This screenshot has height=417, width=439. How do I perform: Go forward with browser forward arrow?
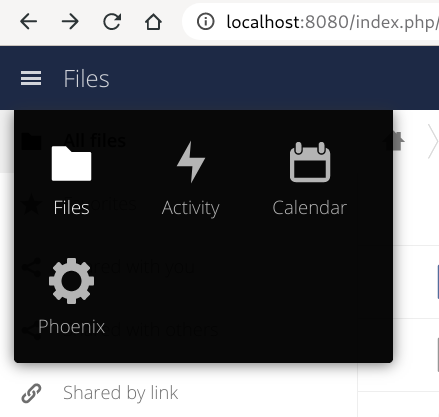tap(70, 22)
